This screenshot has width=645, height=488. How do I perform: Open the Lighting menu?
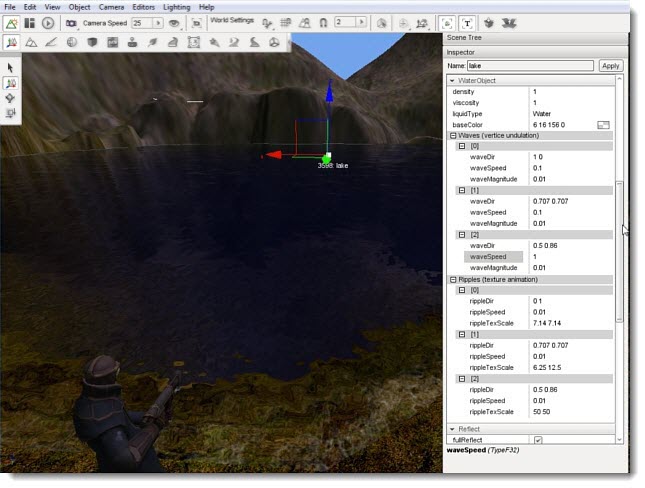click(x=176, y=7)
